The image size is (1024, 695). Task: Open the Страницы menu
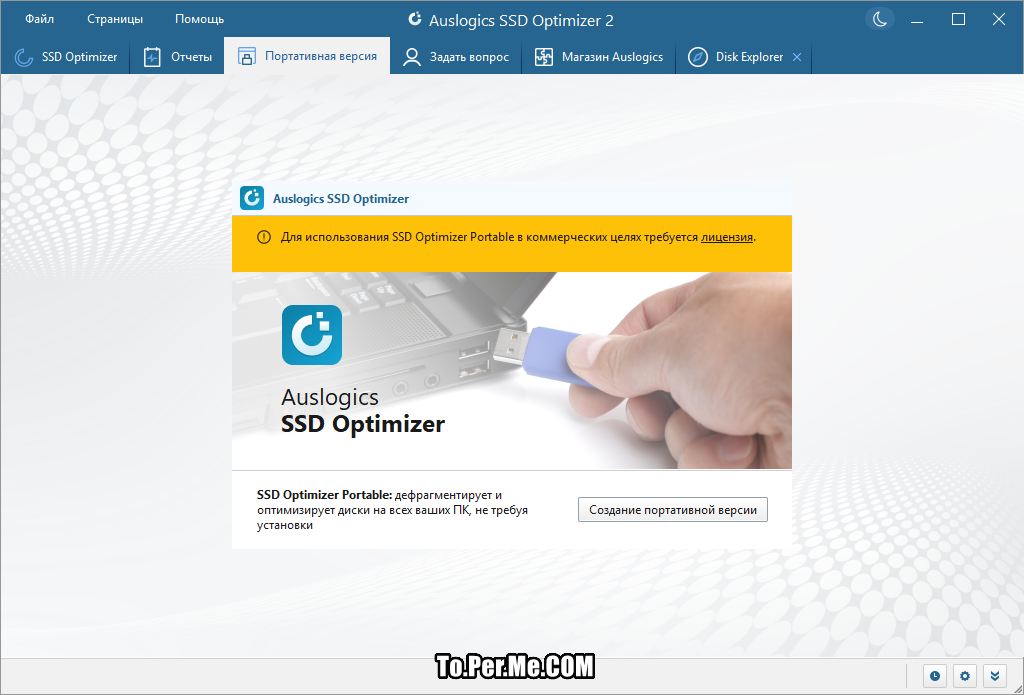click(115, 19)
